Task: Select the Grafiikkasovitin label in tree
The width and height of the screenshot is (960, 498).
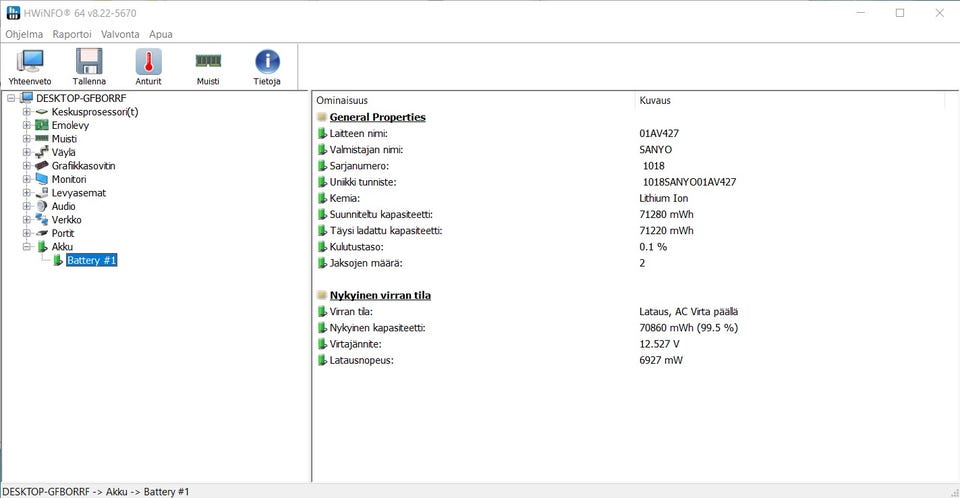Action: [83, 166]
